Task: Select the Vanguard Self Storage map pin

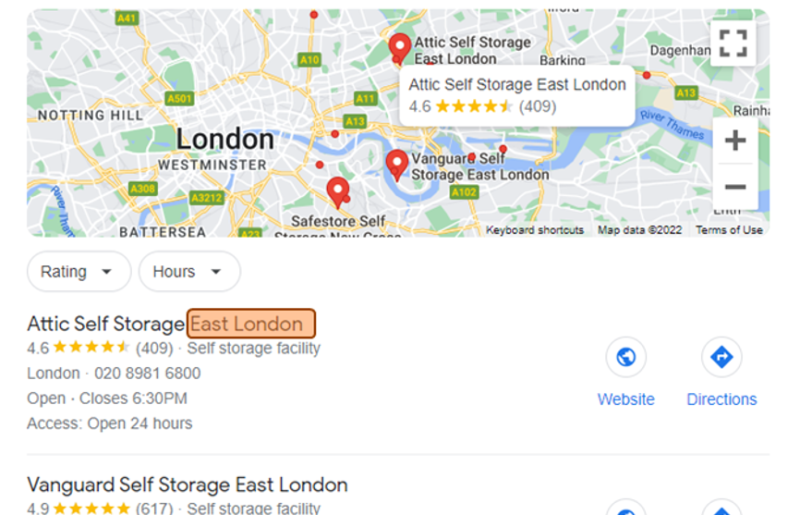Action: coord(396,165)
